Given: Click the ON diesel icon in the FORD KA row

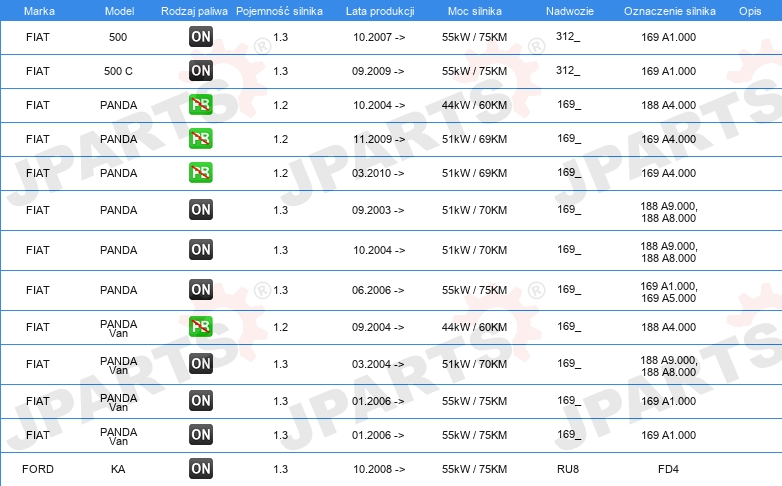Looking at the screenshot, I should (200, 468).
